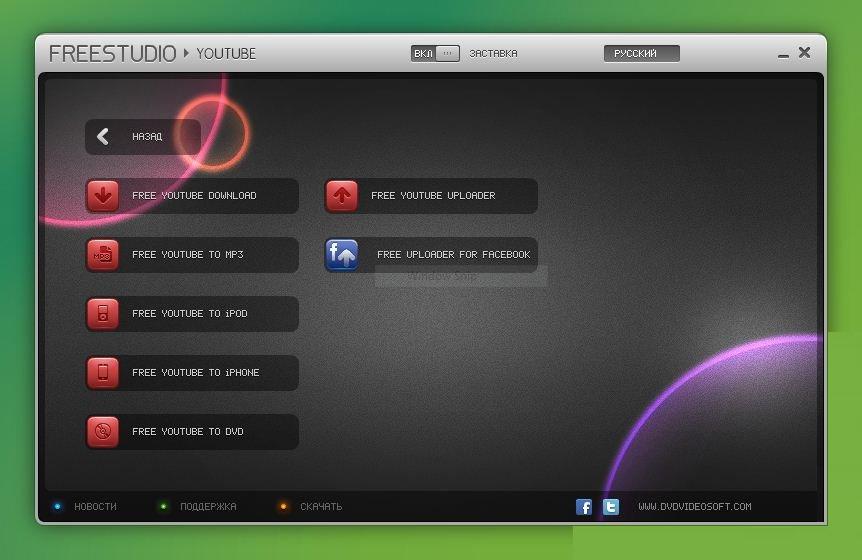The height and width of the screenshot is (560, 862).
Task: Click the ЗАСТАВКА label
Action: [493, 54]
